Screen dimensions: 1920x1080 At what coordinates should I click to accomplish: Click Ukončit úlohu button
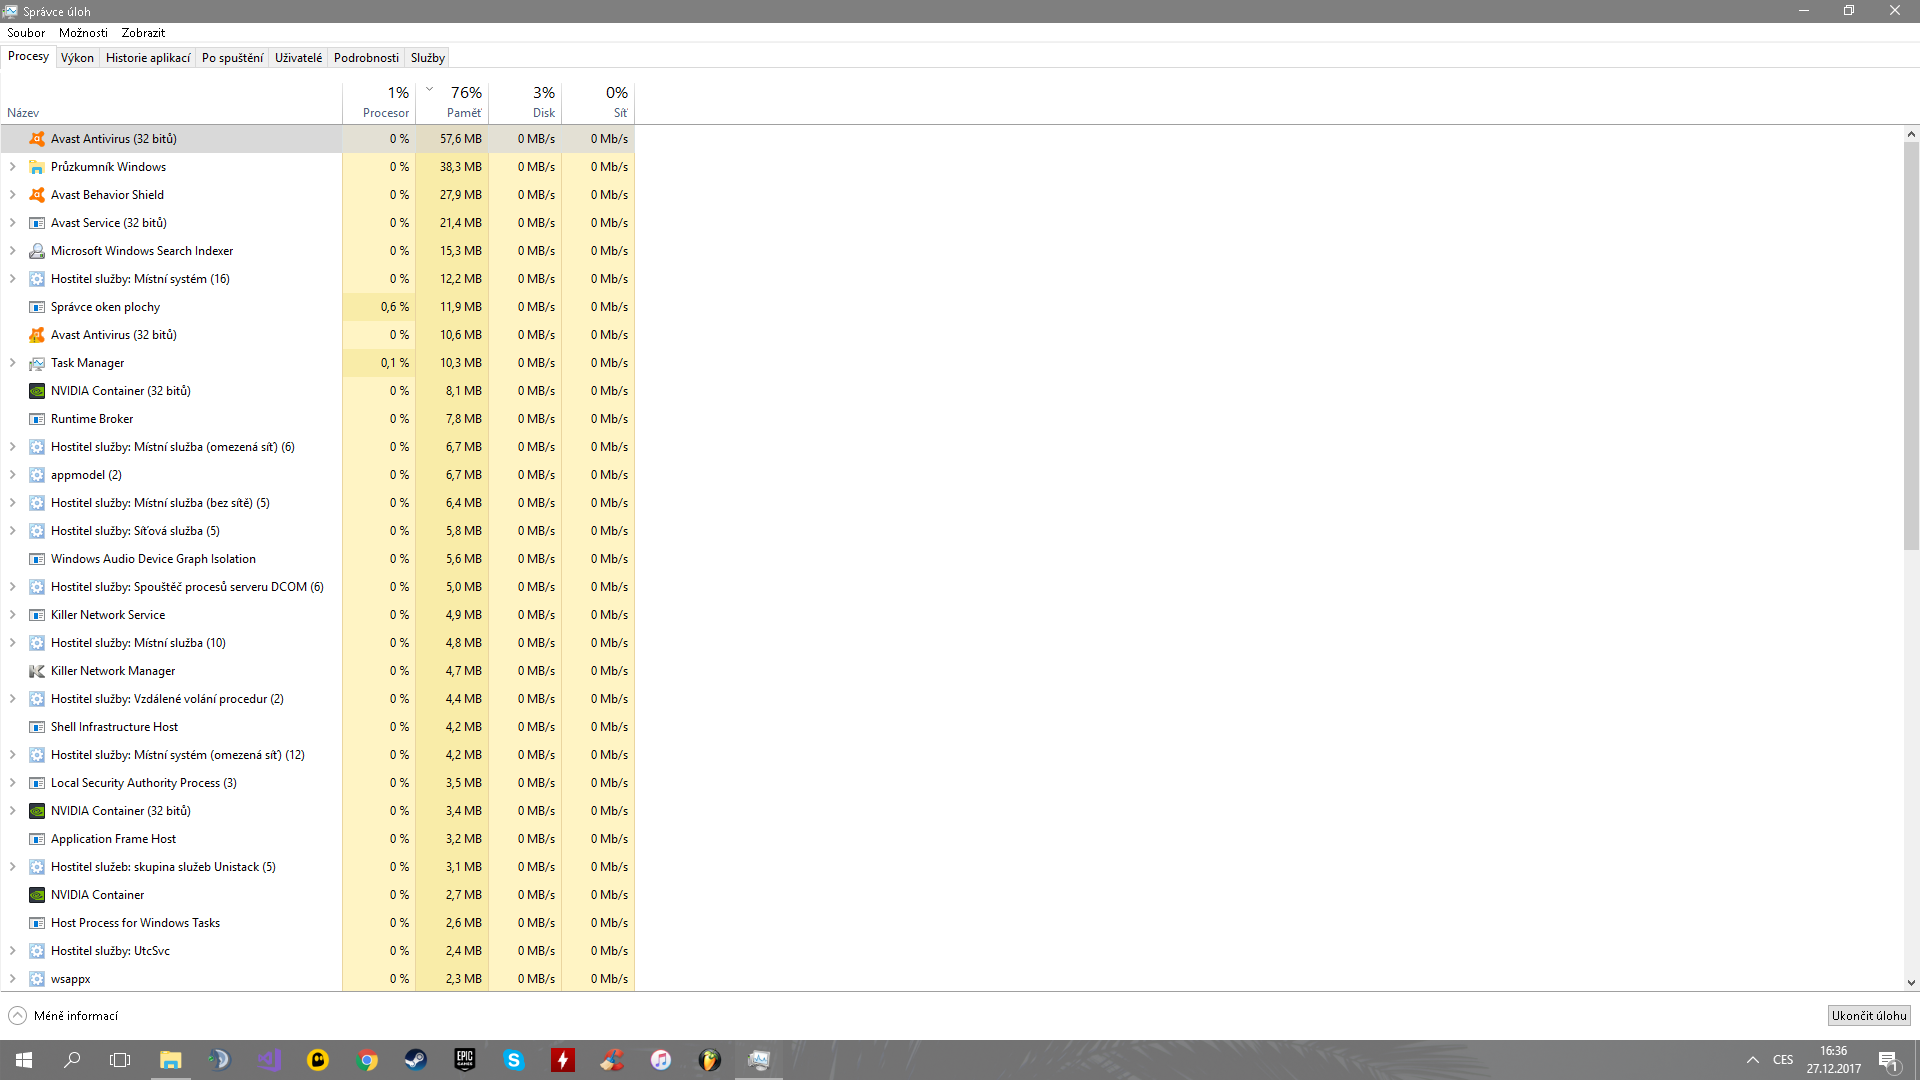click(x=1869, y=1016)
